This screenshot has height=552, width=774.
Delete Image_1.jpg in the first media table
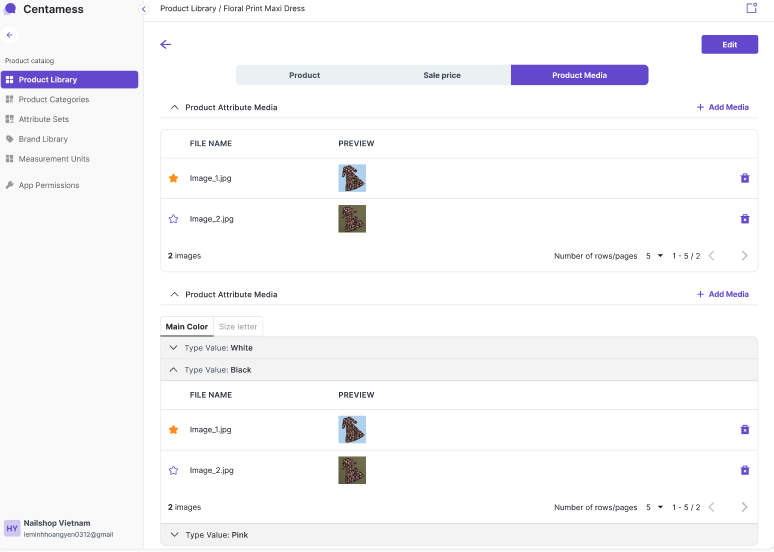point(744,178)
